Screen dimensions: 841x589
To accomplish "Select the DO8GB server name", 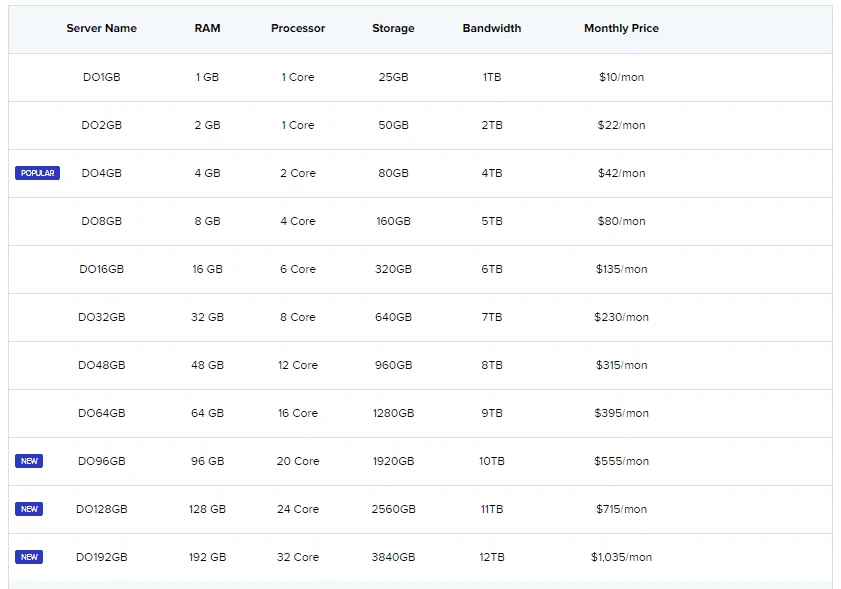I will tap(102, 221).
